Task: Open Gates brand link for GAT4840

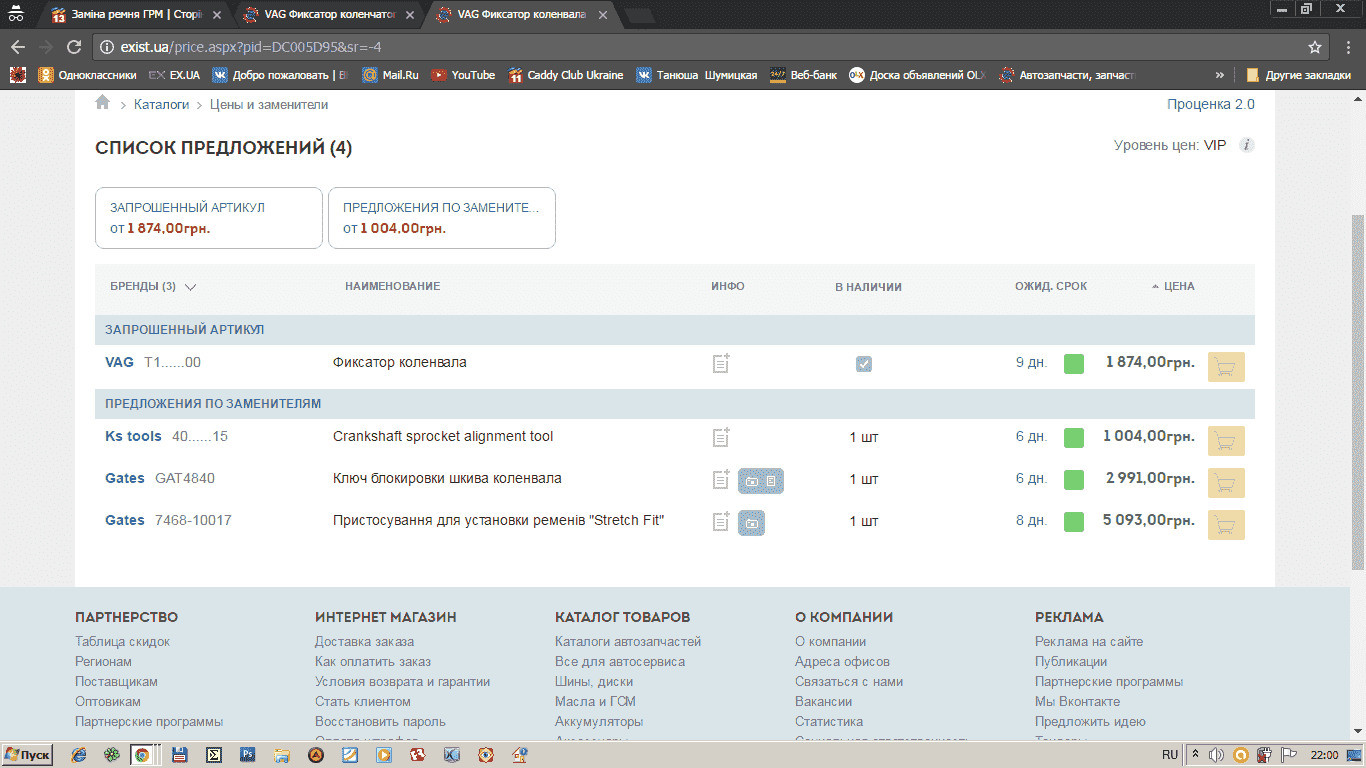Action: (125, 478)
